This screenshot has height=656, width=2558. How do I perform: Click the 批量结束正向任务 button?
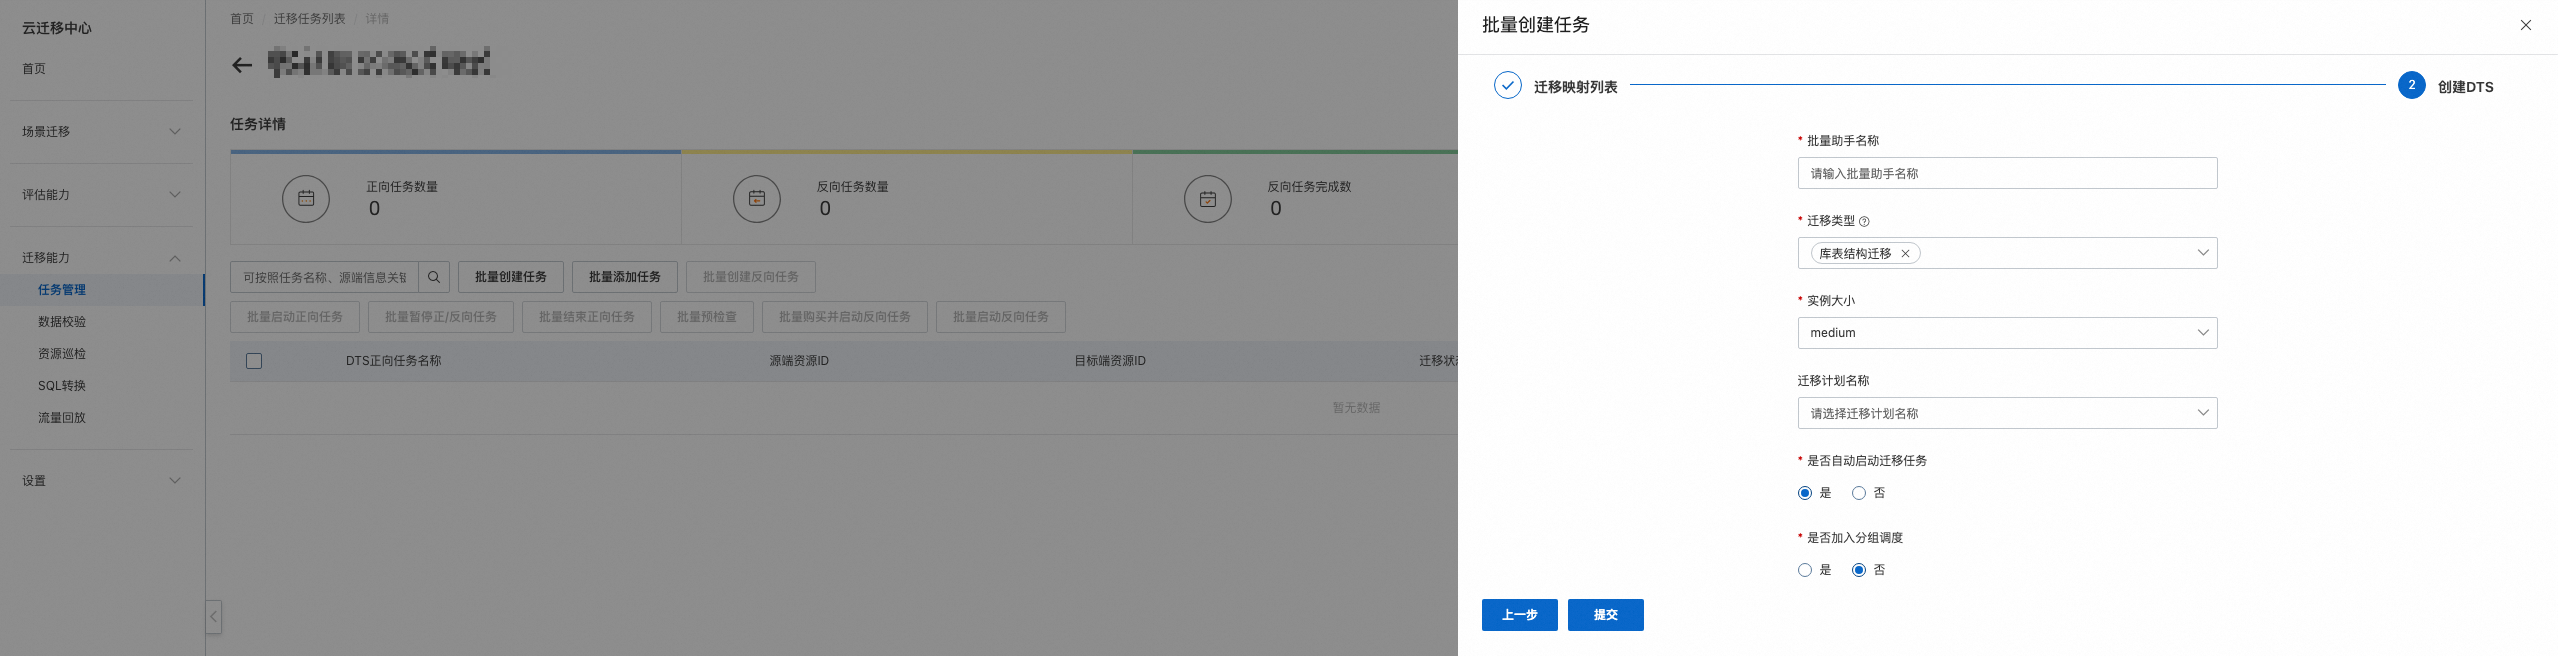[587, 317]
